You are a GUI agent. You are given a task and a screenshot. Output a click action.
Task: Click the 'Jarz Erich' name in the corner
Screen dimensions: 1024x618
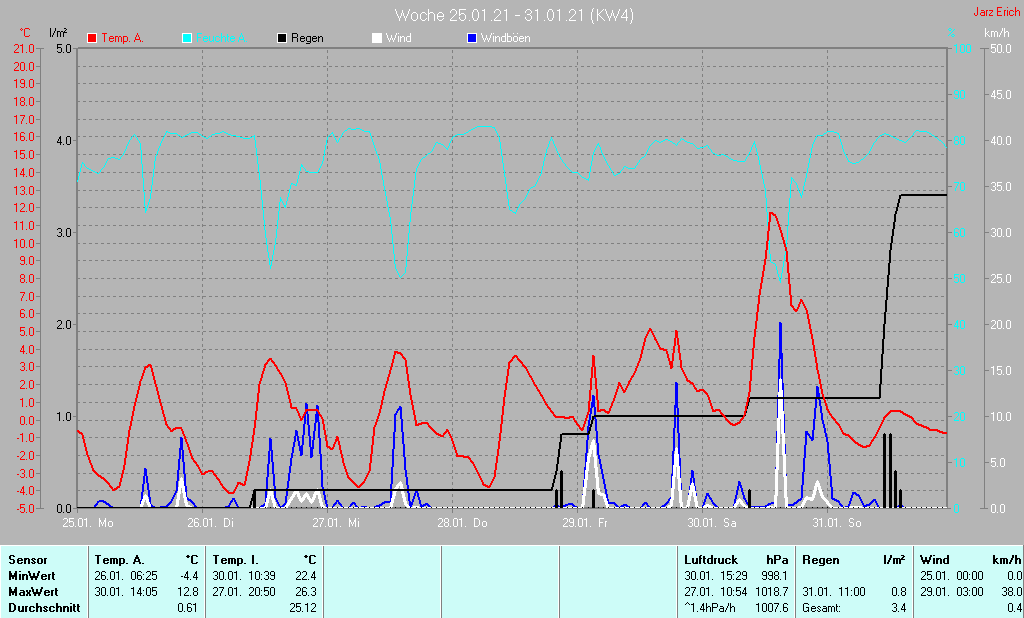click(997, 12)
